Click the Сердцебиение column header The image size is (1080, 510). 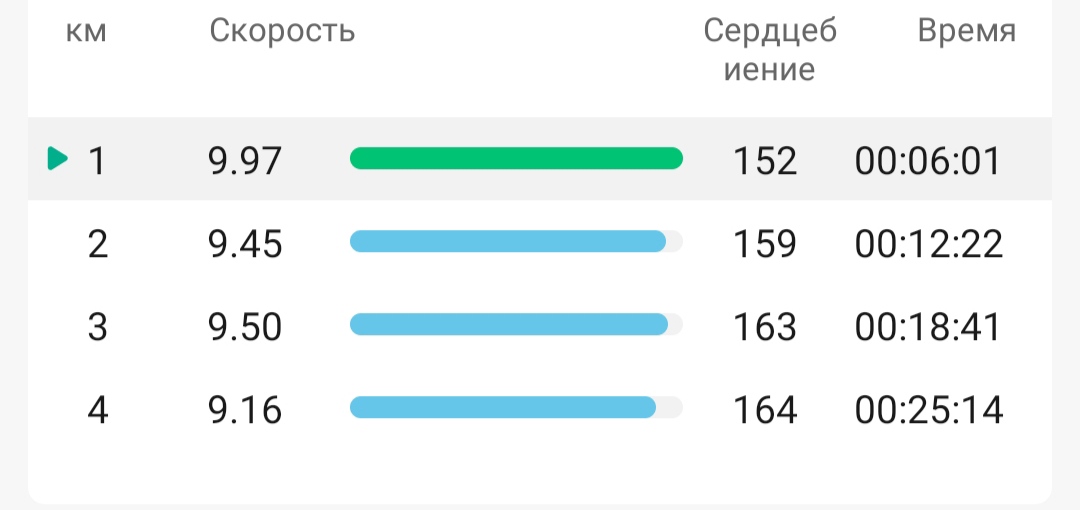pos(770,50)
